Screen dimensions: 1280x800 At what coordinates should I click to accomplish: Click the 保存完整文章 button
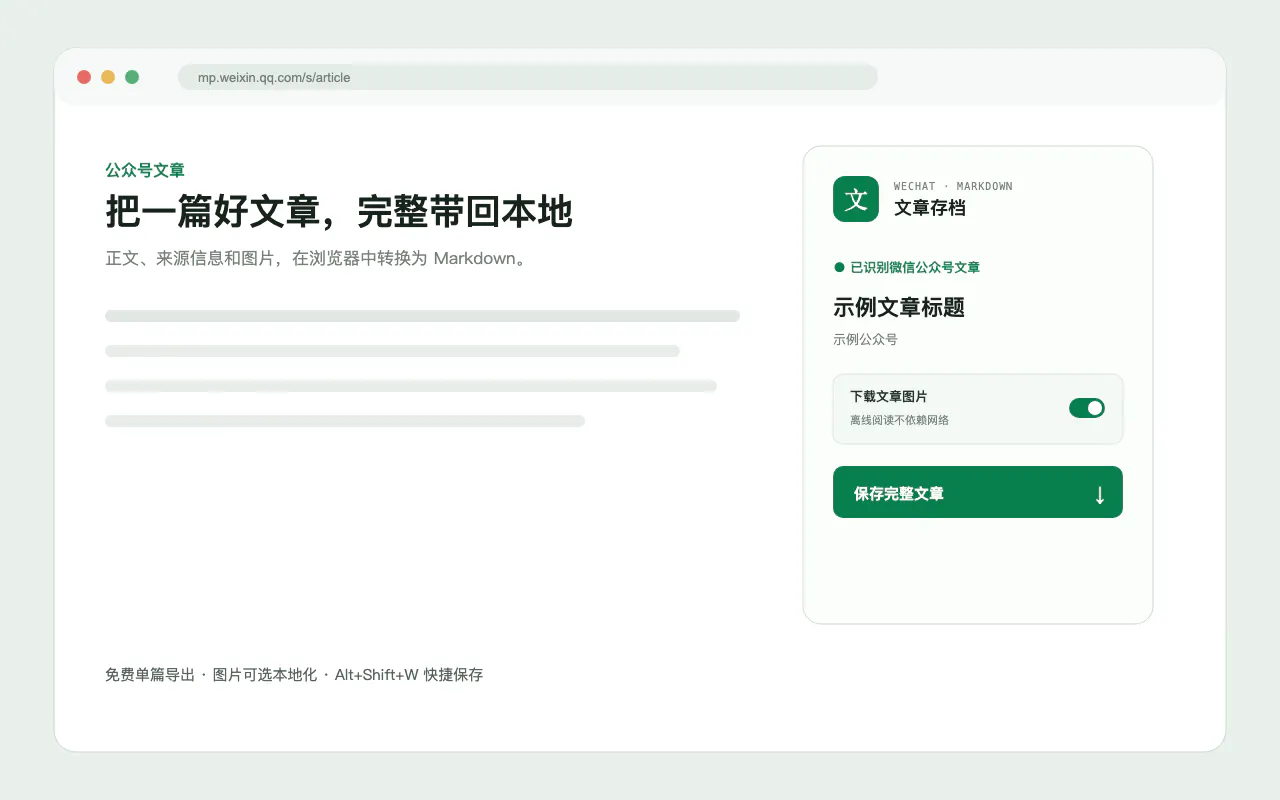[x=978, y=492]
